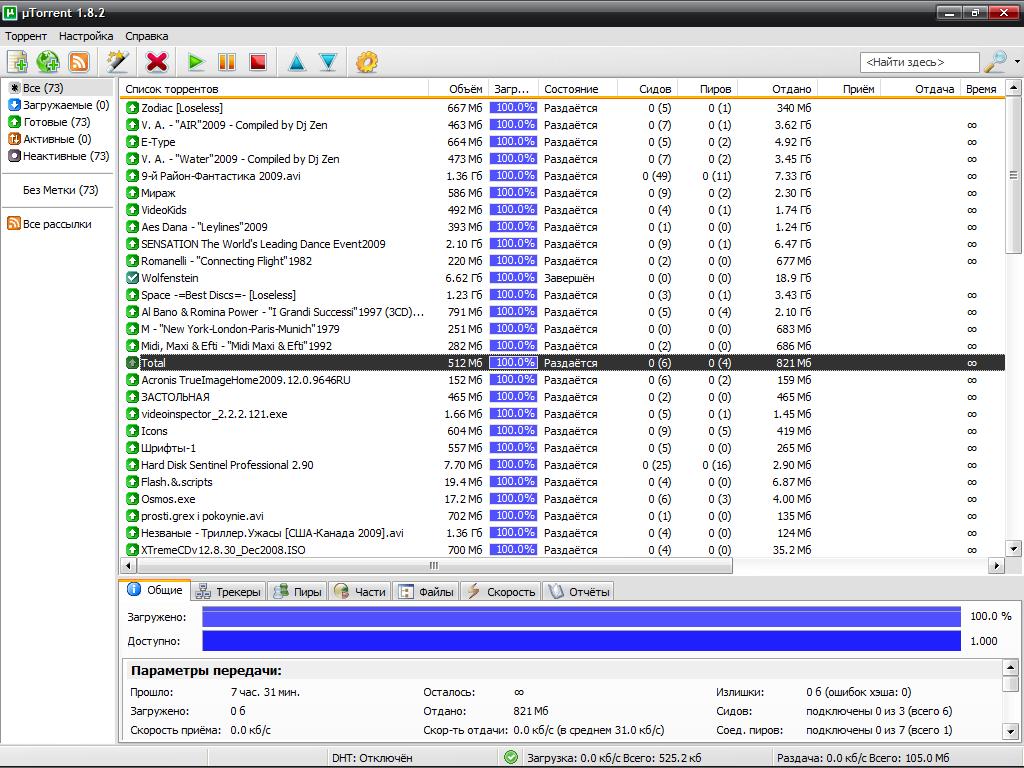
Task: Click the search magnifier icon
Action: (x=995, y=62)
